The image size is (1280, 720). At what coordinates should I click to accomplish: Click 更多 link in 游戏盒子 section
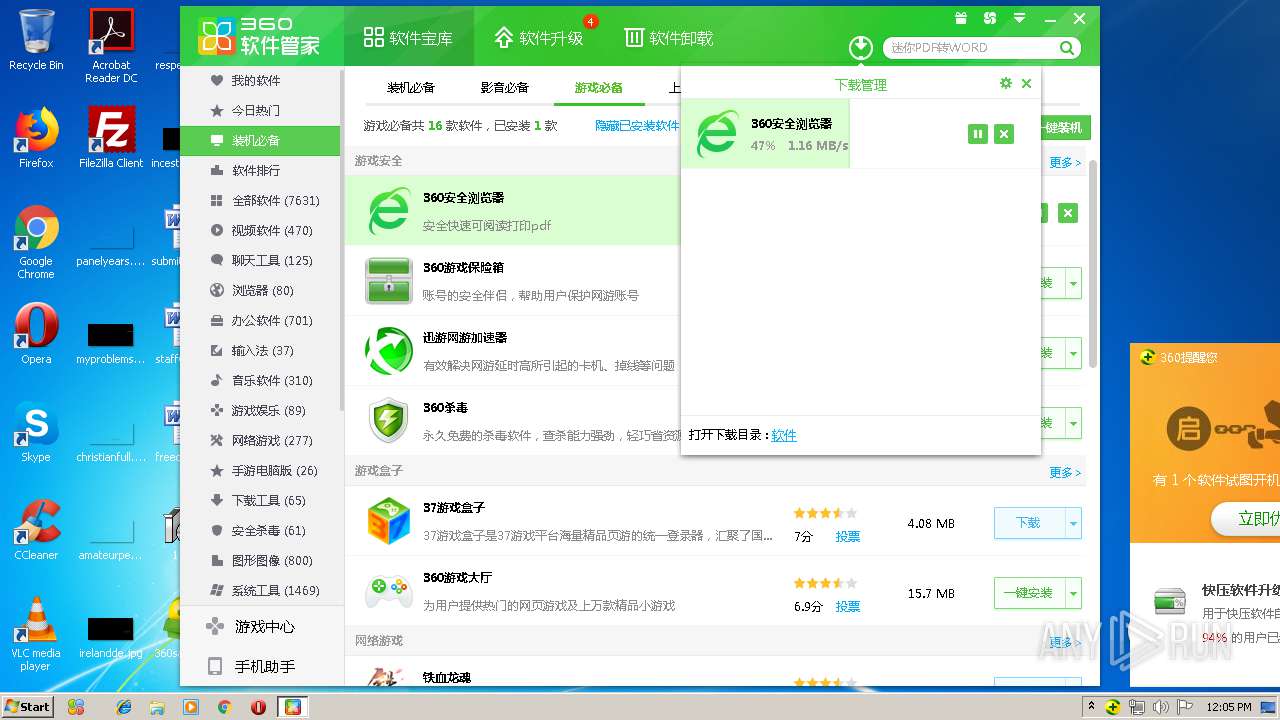click(x=1065, y=472)
